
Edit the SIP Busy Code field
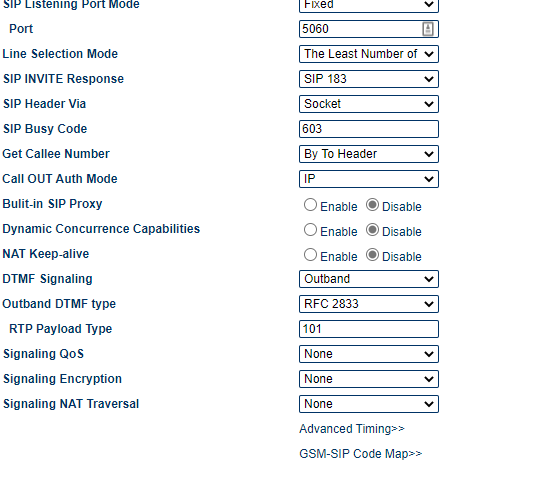369,129
